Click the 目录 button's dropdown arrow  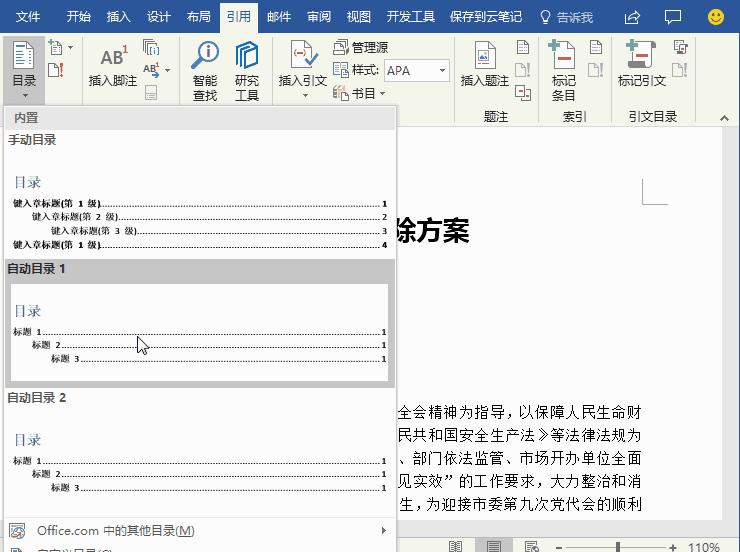pyautogui.click(x=25, y=96)
